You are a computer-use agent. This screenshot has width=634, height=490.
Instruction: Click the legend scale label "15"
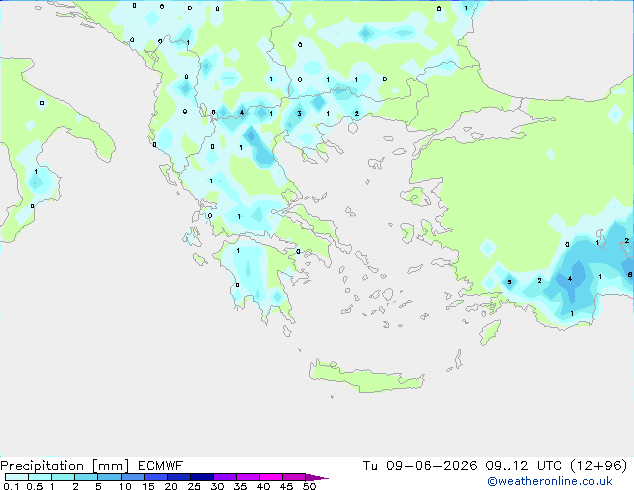pos(148,486)
